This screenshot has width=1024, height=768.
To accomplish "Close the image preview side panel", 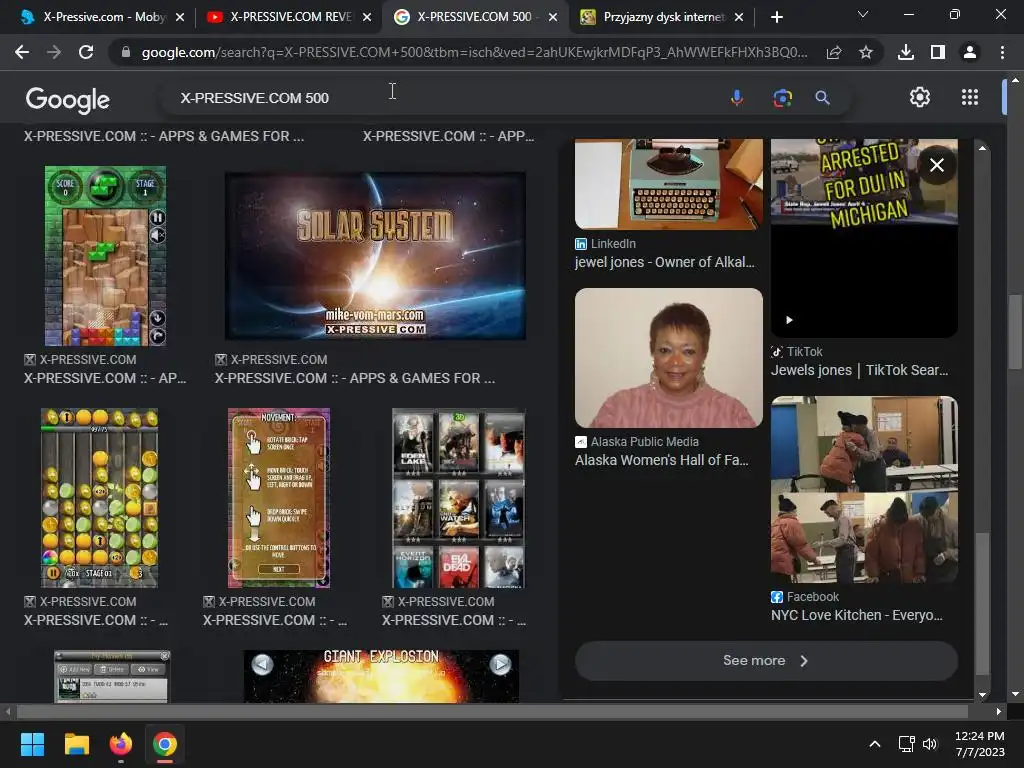I will (x=936, y=165).
